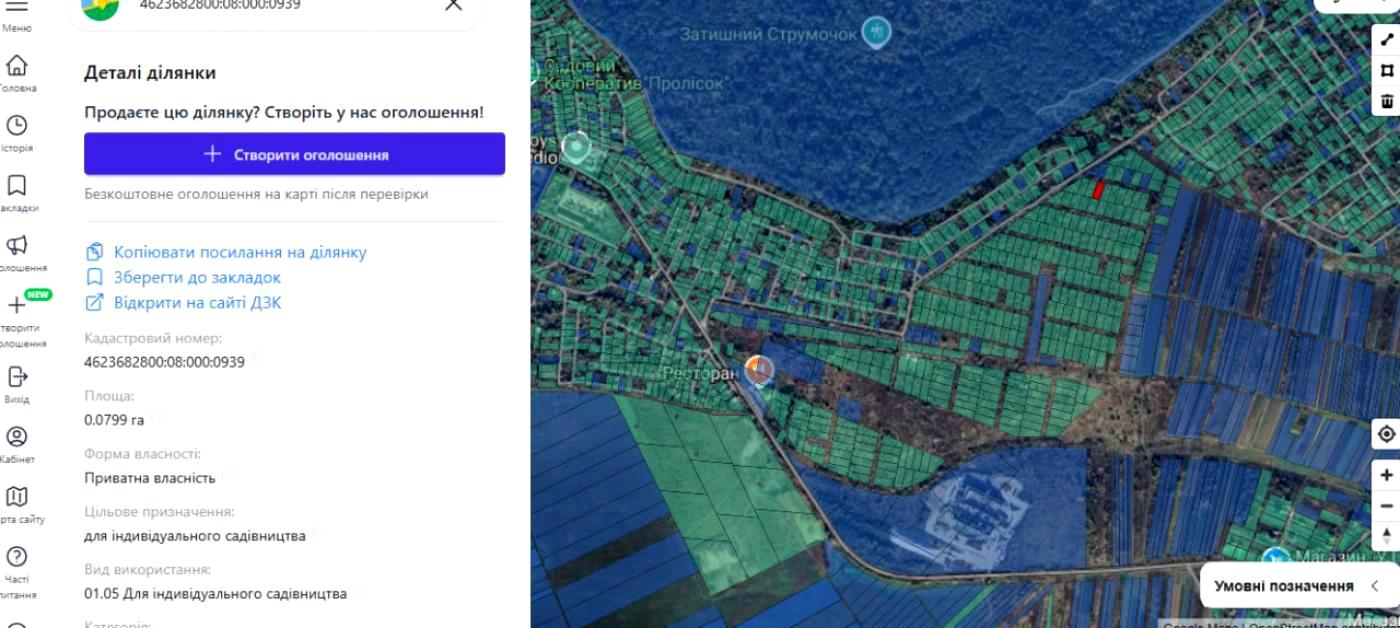
Task: Center map on my location
Action: click(x=1386, y=434)
